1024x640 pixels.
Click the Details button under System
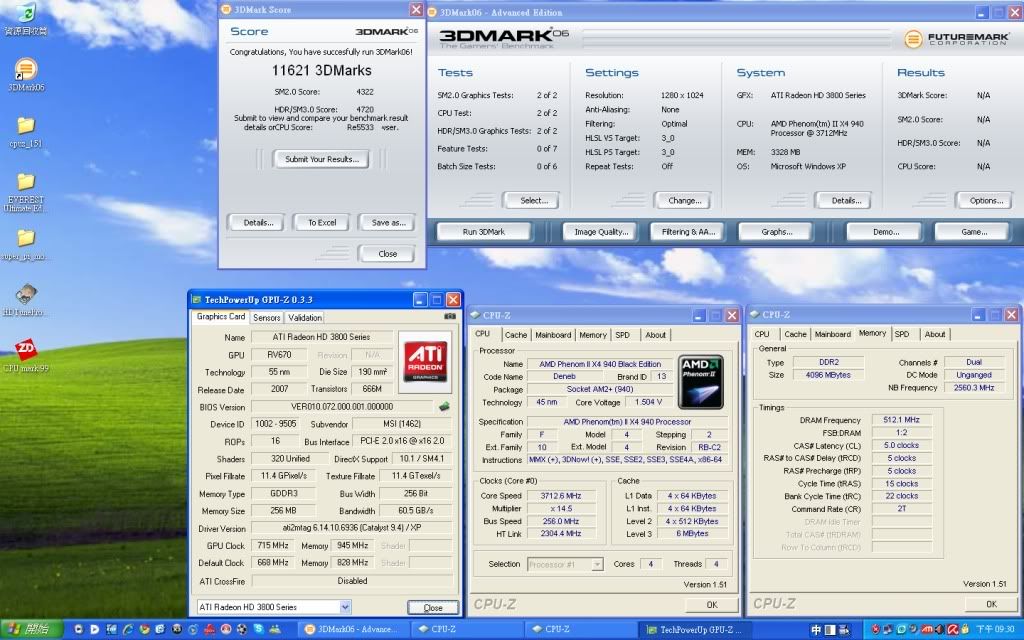click(845, 200)
